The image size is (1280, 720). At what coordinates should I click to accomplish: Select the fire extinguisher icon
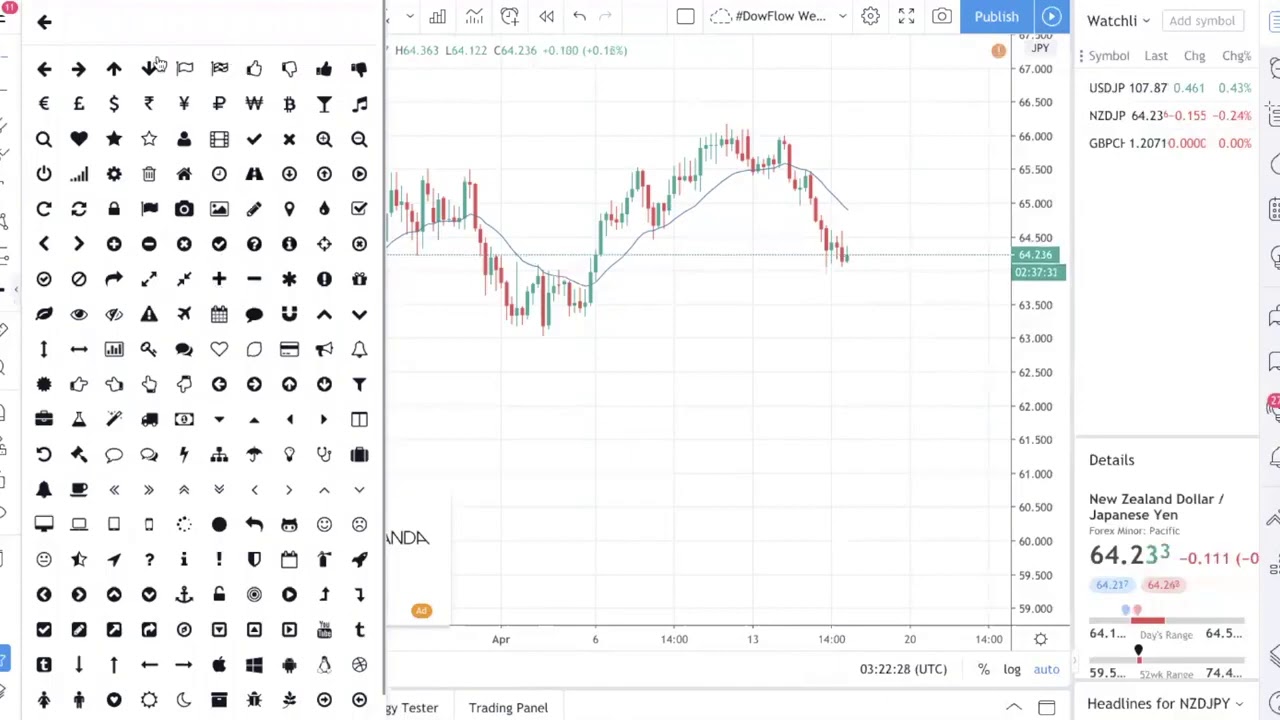pyautogui.click(x=324, y=559)
